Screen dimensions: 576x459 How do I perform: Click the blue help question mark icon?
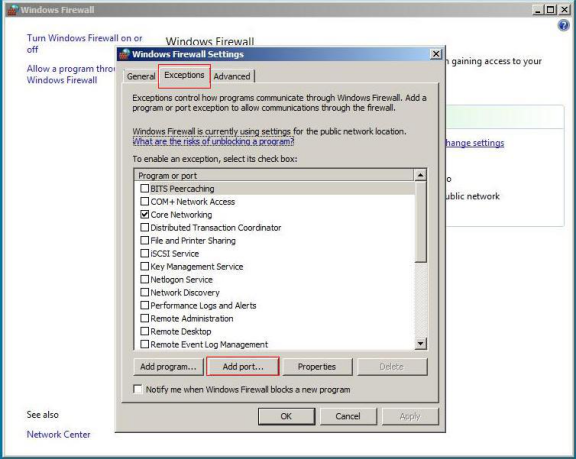(563, 25)
